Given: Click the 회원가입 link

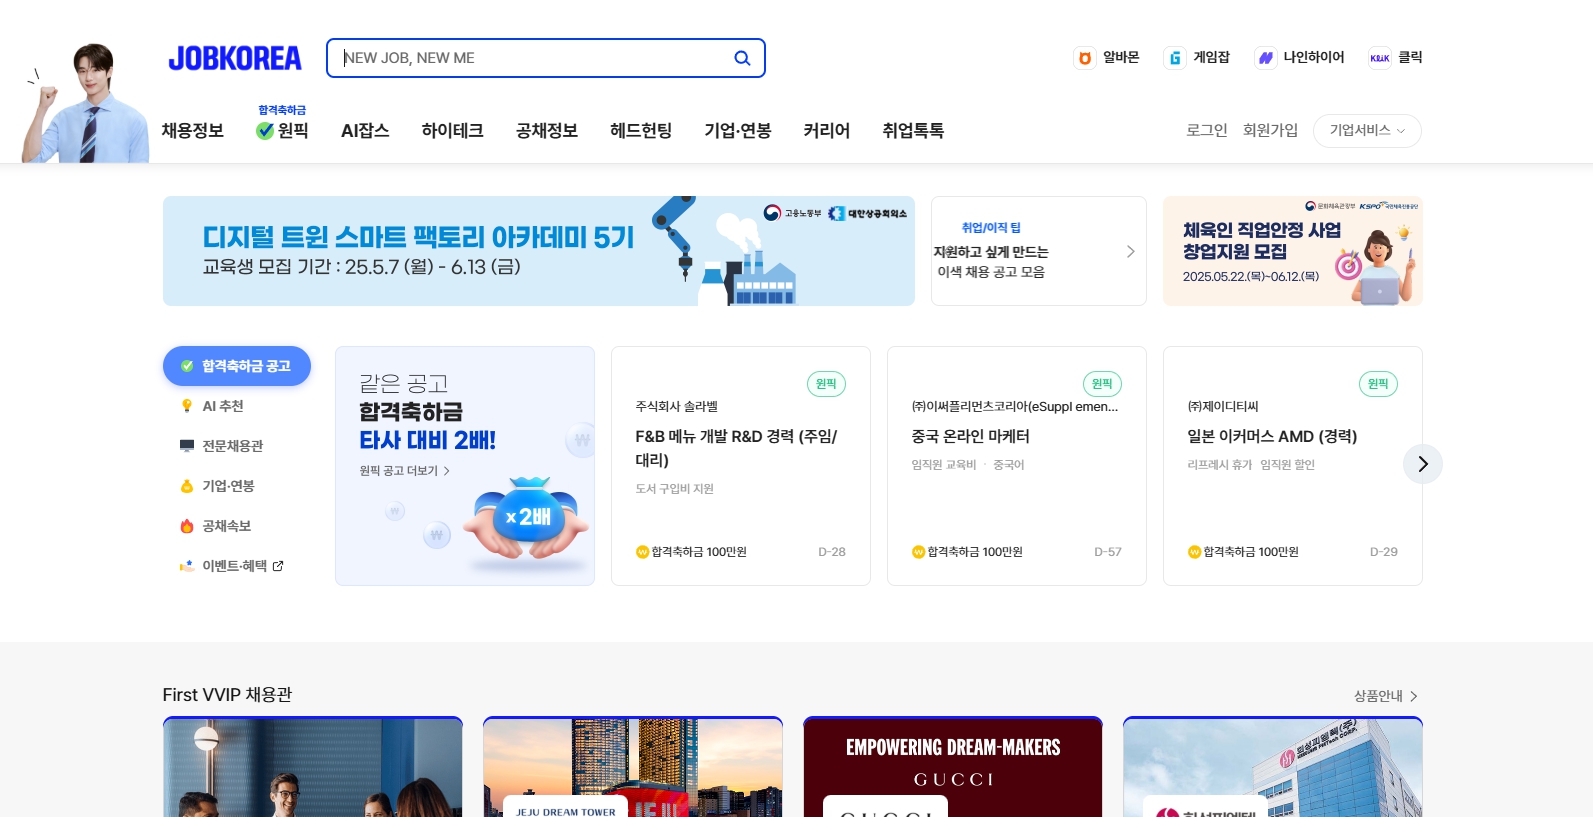Looking at the screenshot, I should 1271,131.
